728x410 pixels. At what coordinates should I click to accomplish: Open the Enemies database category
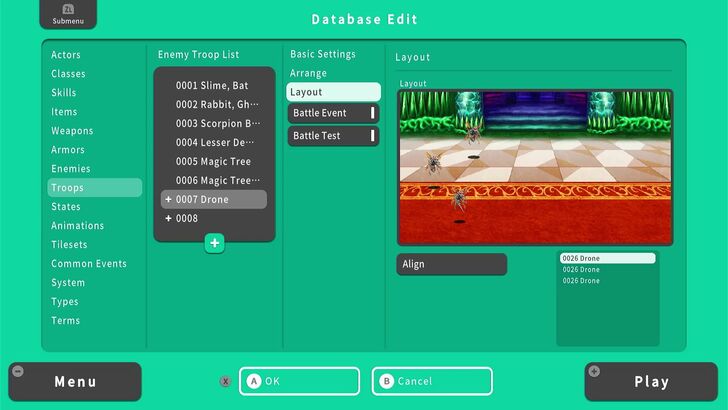point(71,169)
